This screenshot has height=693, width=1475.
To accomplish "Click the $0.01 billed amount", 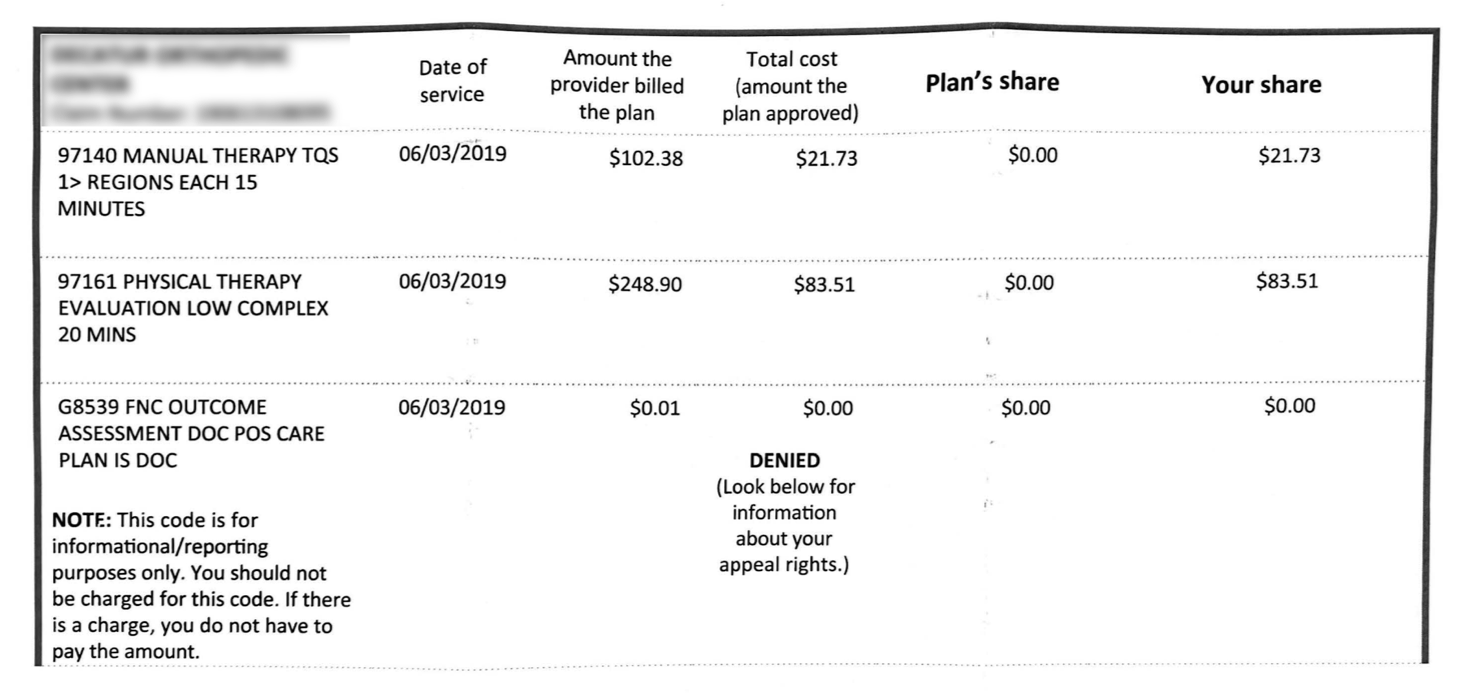I will pos(654,408).
